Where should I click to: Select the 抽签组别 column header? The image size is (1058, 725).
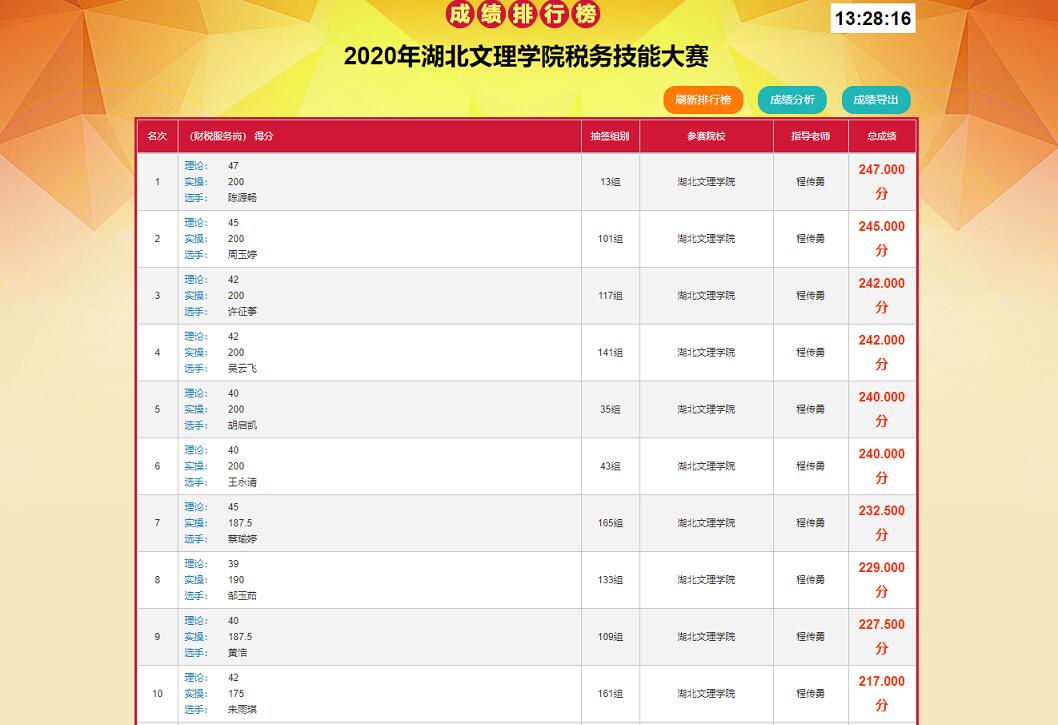[x=610, y=137]
